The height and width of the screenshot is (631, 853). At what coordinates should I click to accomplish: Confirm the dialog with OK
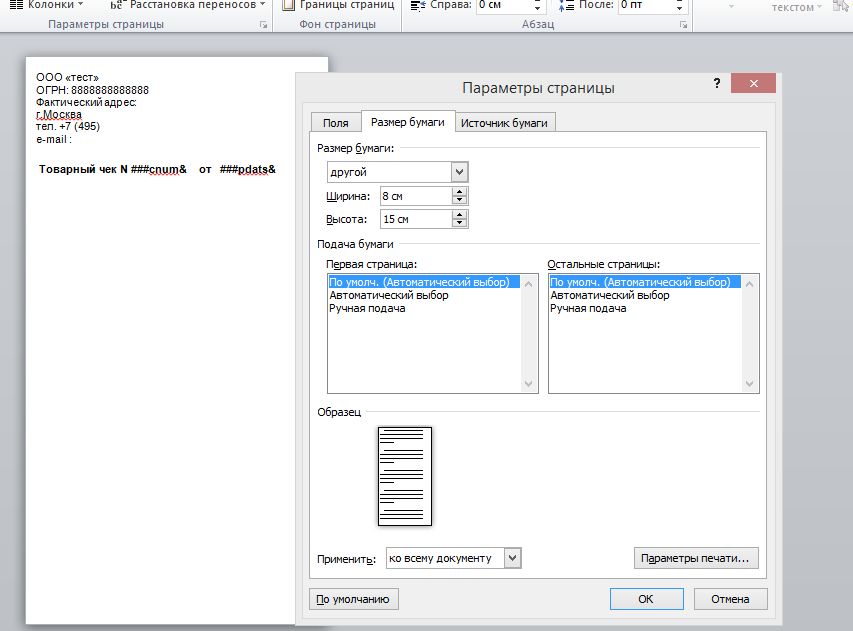tap(645, 599)
